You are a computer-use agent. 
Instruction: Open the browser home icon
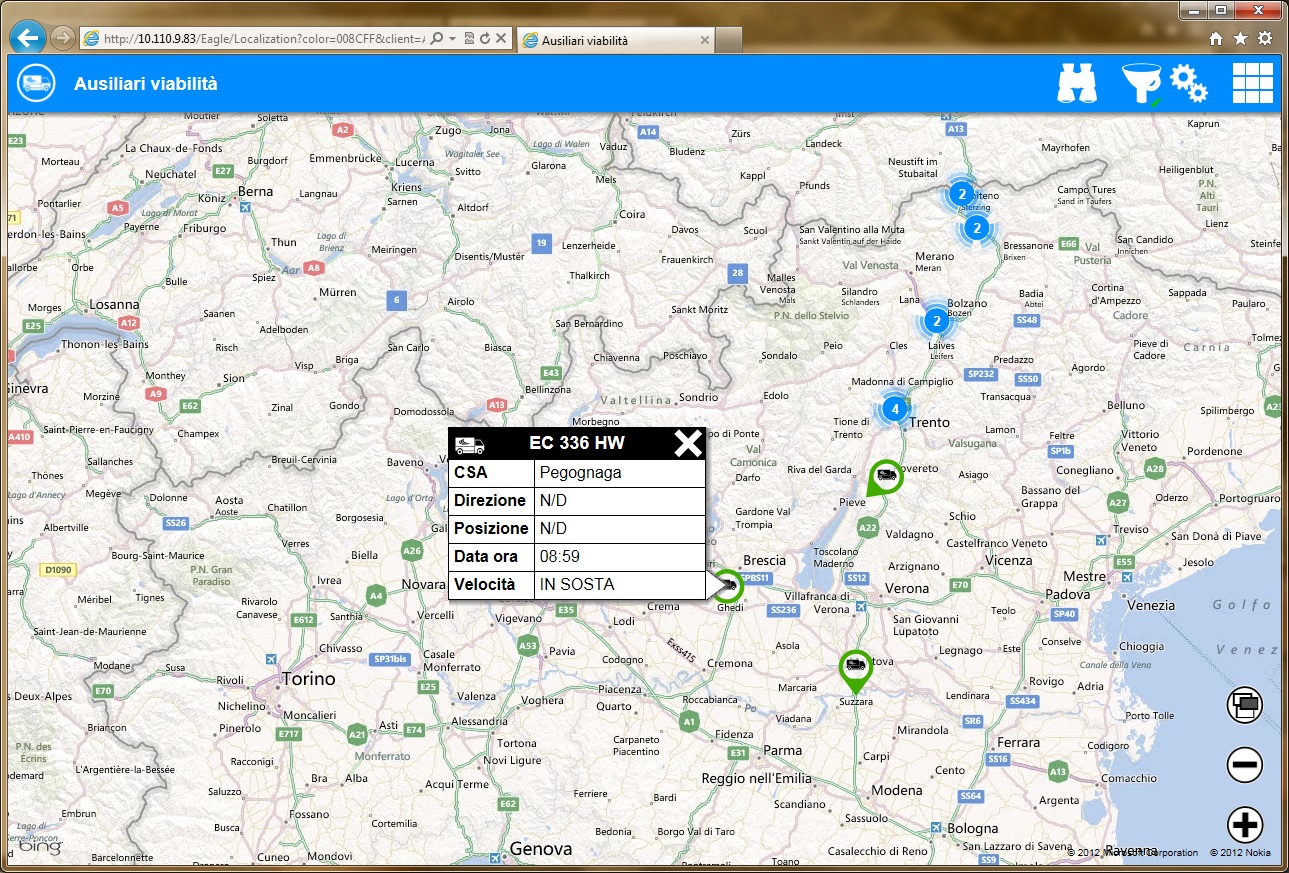pos(1216,38)
